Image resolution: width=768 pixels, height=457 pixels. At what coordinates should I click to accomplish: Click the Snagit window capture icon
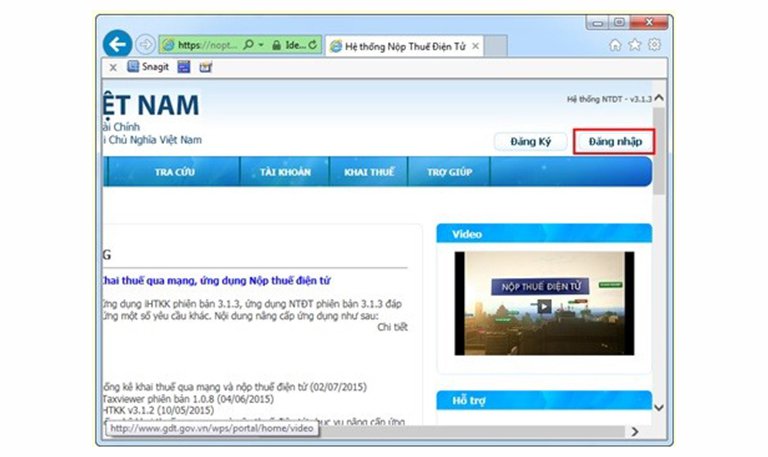(184, 67)
